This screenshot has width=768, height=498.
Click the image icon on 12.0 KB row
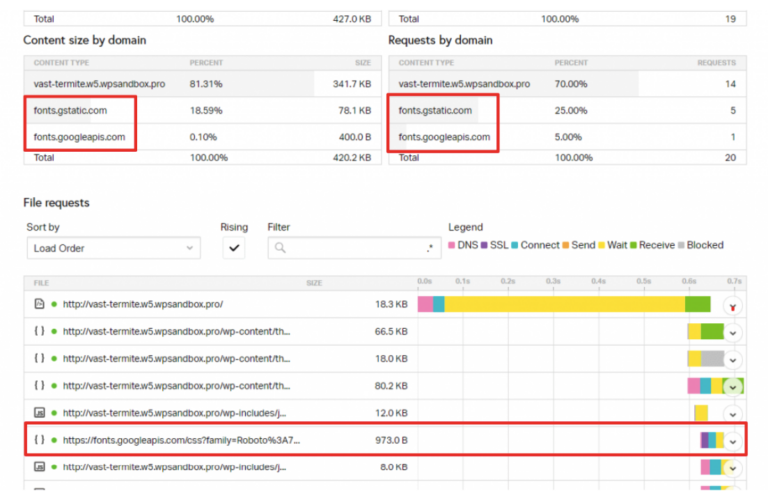click(x=39, y=412)
